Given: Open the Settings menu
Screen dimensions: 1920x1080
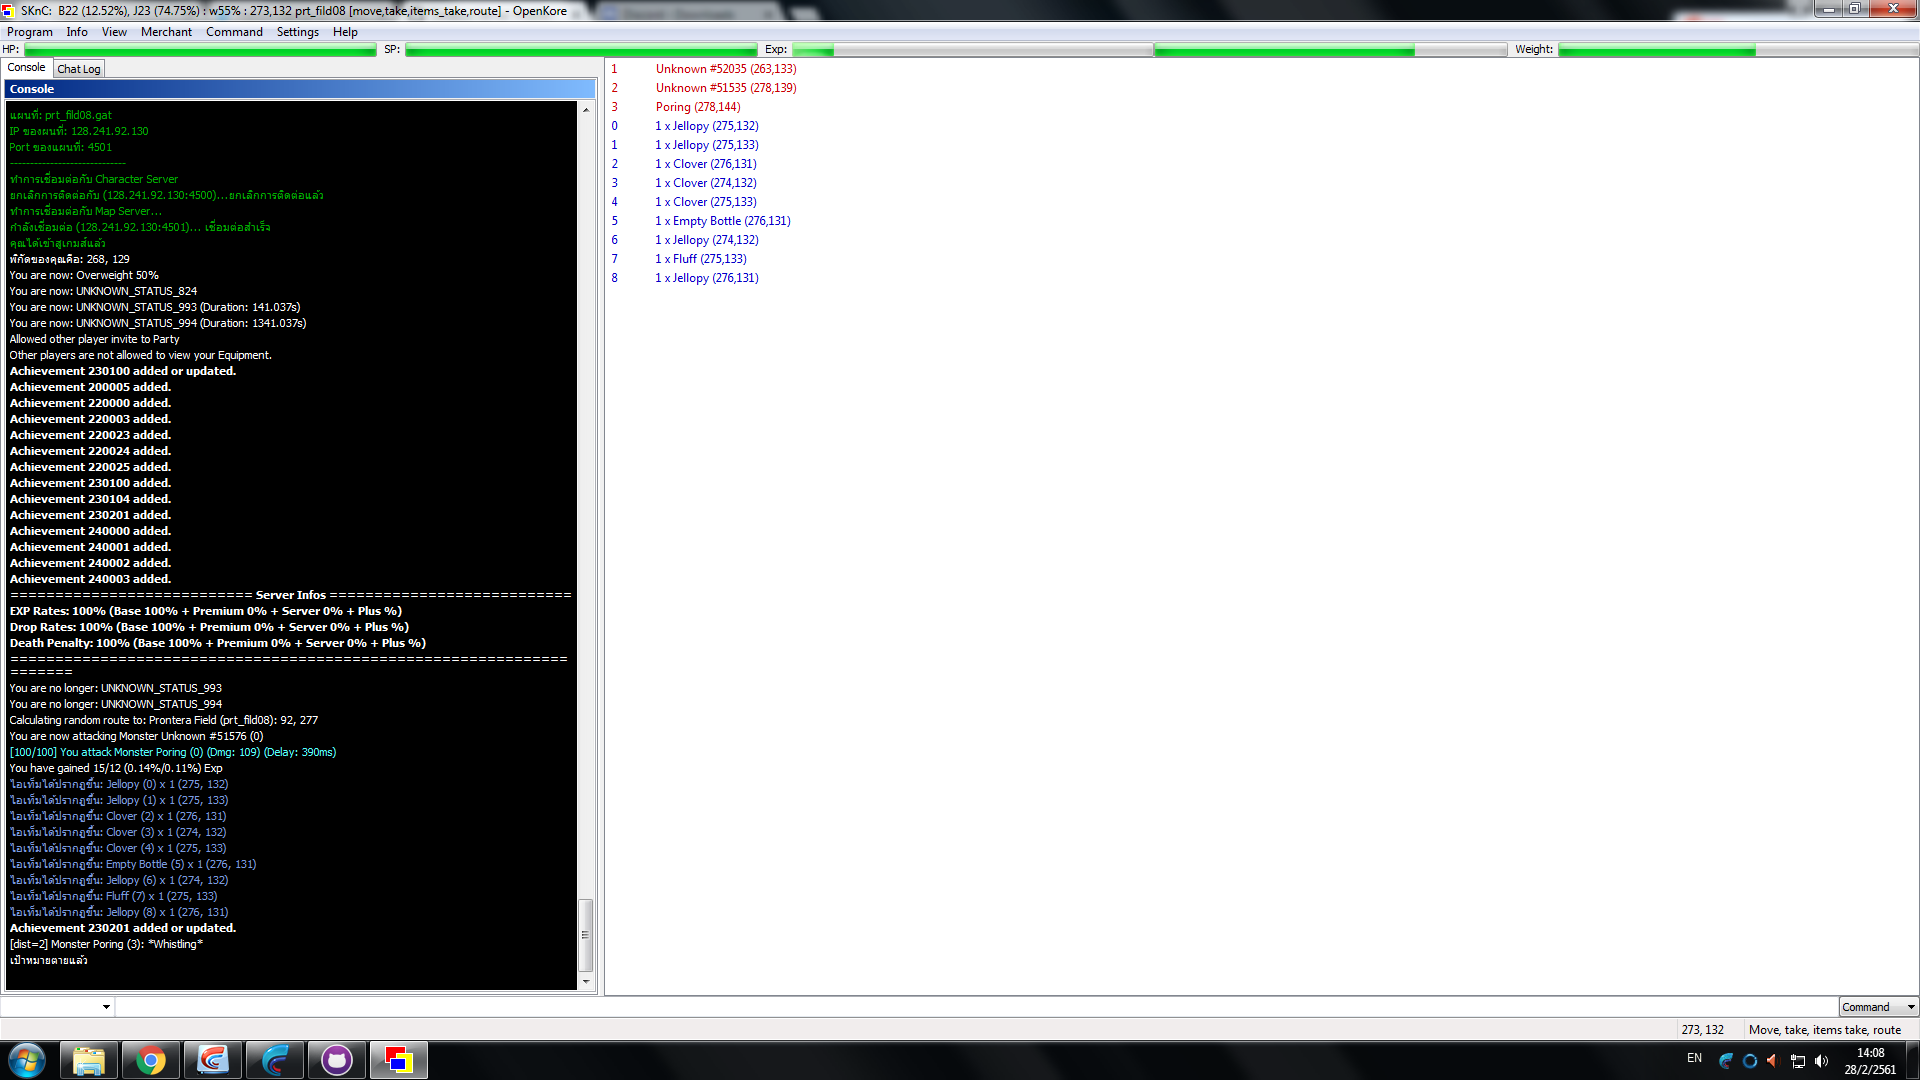Looking at the screenshot, I should pyautogui.click(x=297, y=31).
